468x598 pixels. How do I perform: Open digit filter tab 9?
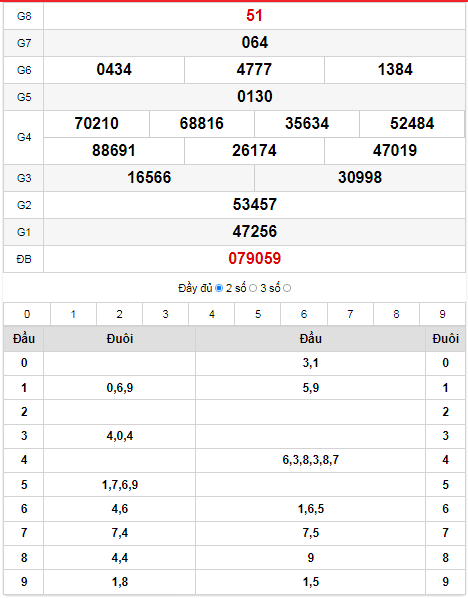pos(442,314)
